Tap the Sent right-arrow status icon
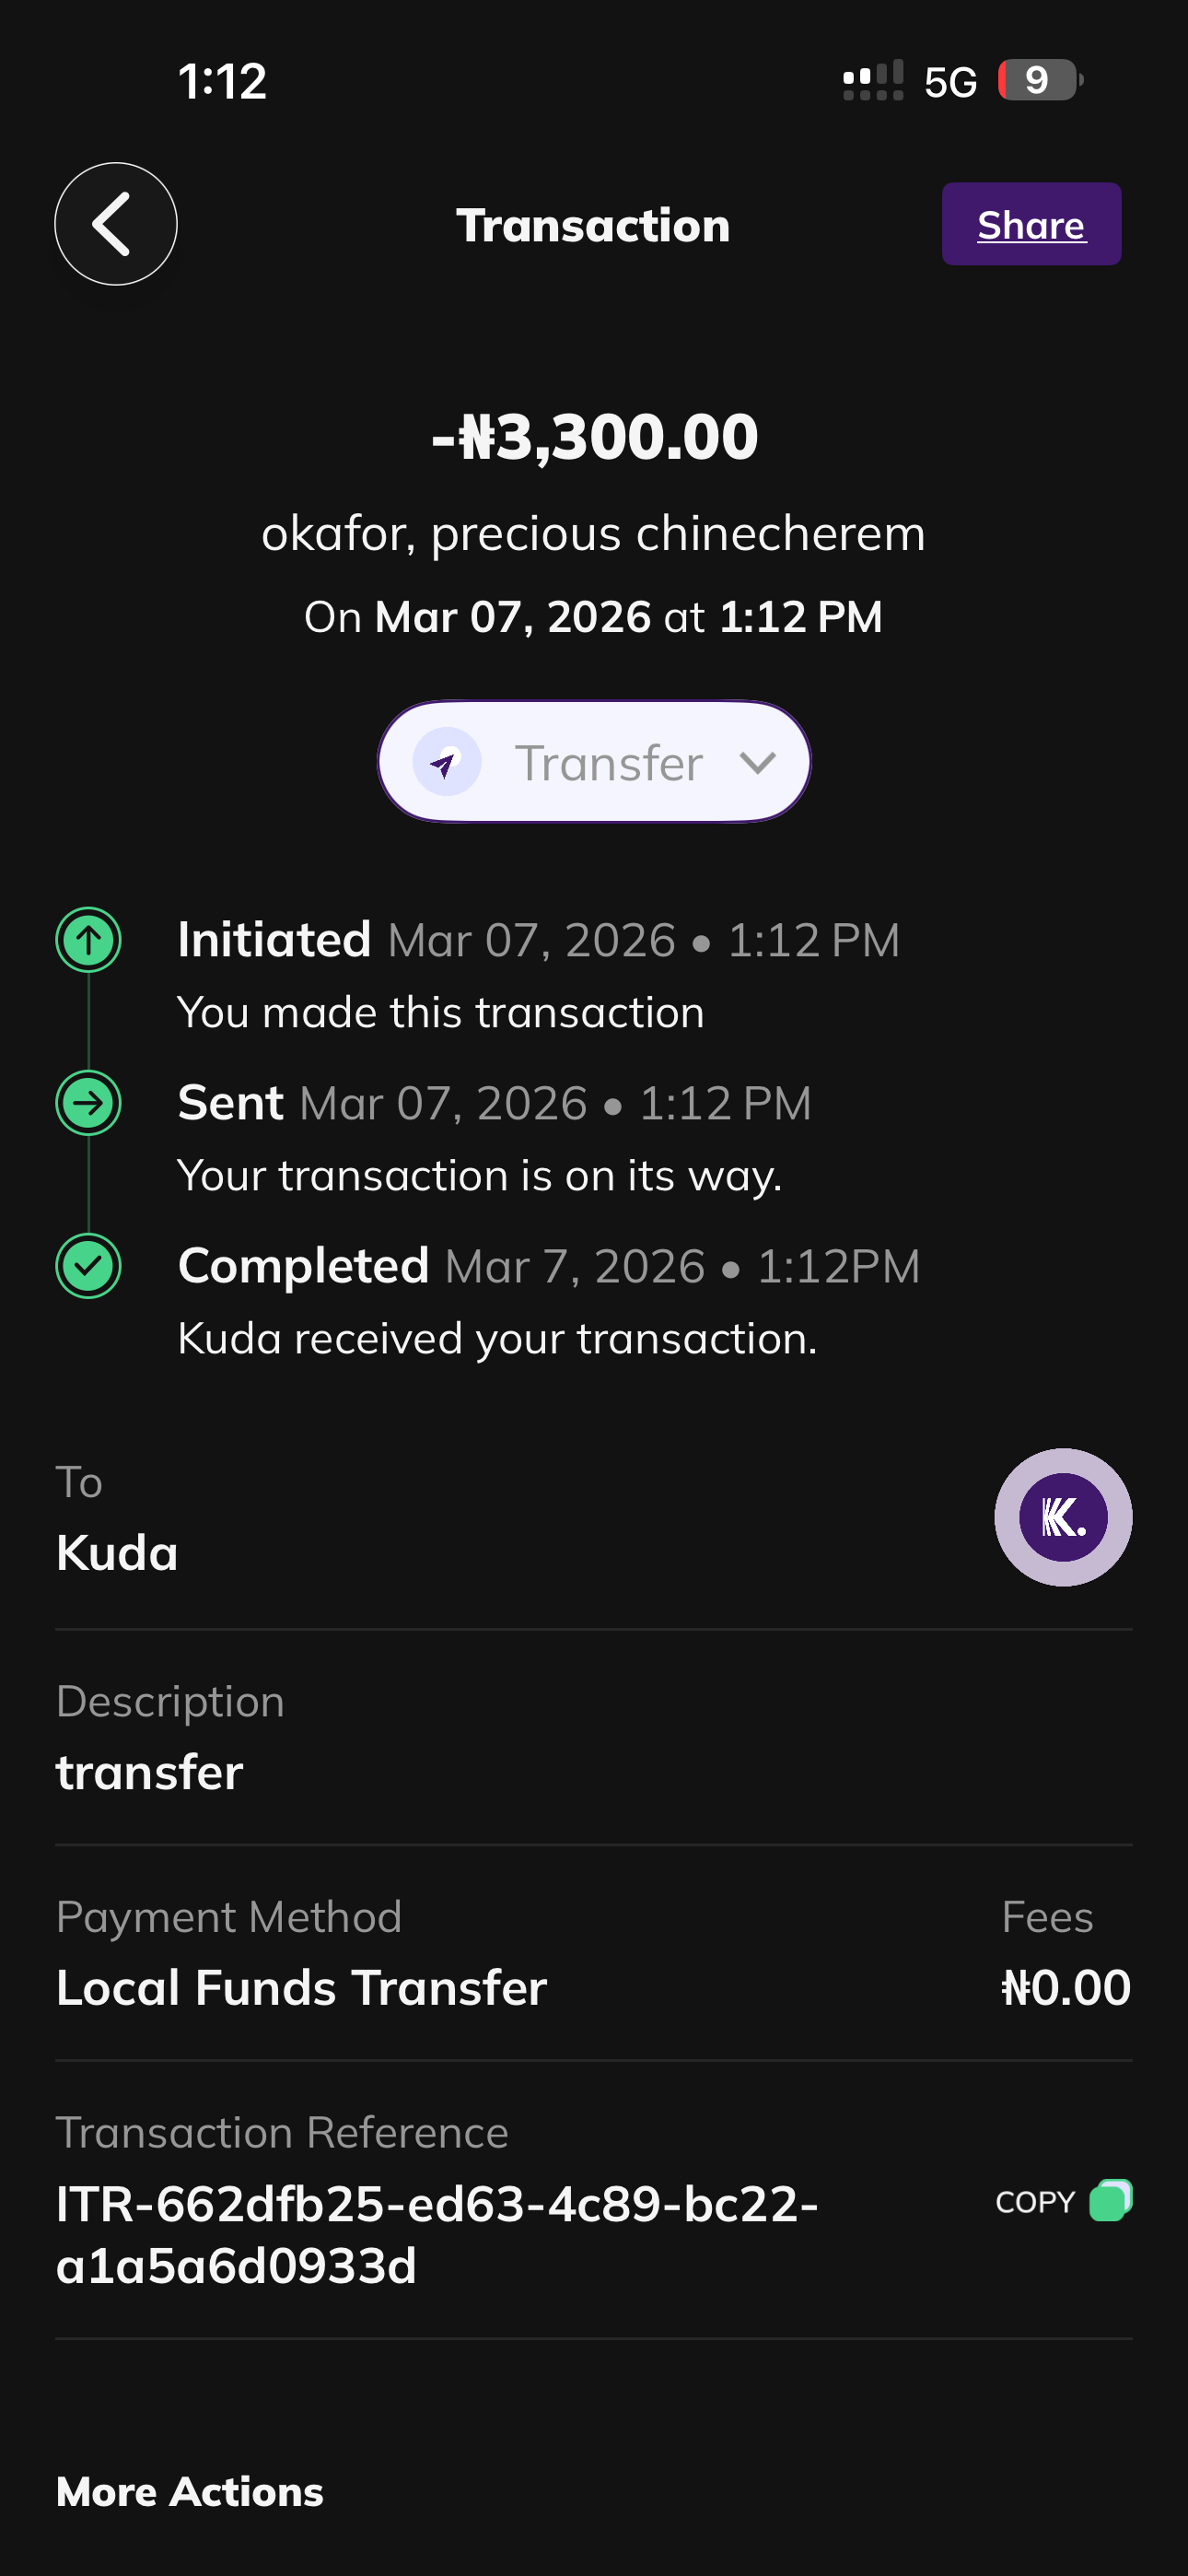This screenshot has width=1188, height=2576. click(89, 1103)
